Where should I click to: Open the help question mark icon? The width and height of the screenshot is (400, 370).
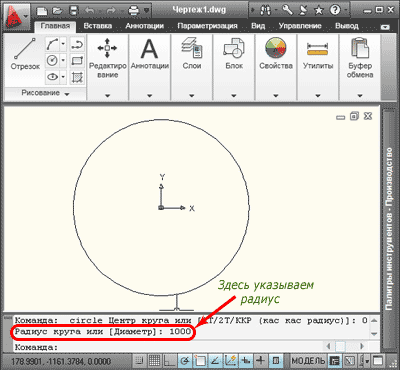(335, 10)
